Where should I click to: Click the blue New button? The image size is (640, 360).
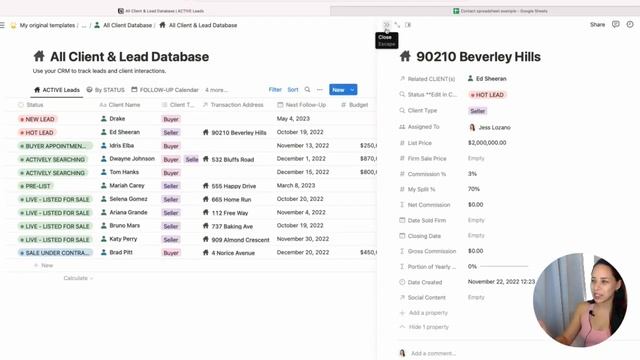(338, 90)
